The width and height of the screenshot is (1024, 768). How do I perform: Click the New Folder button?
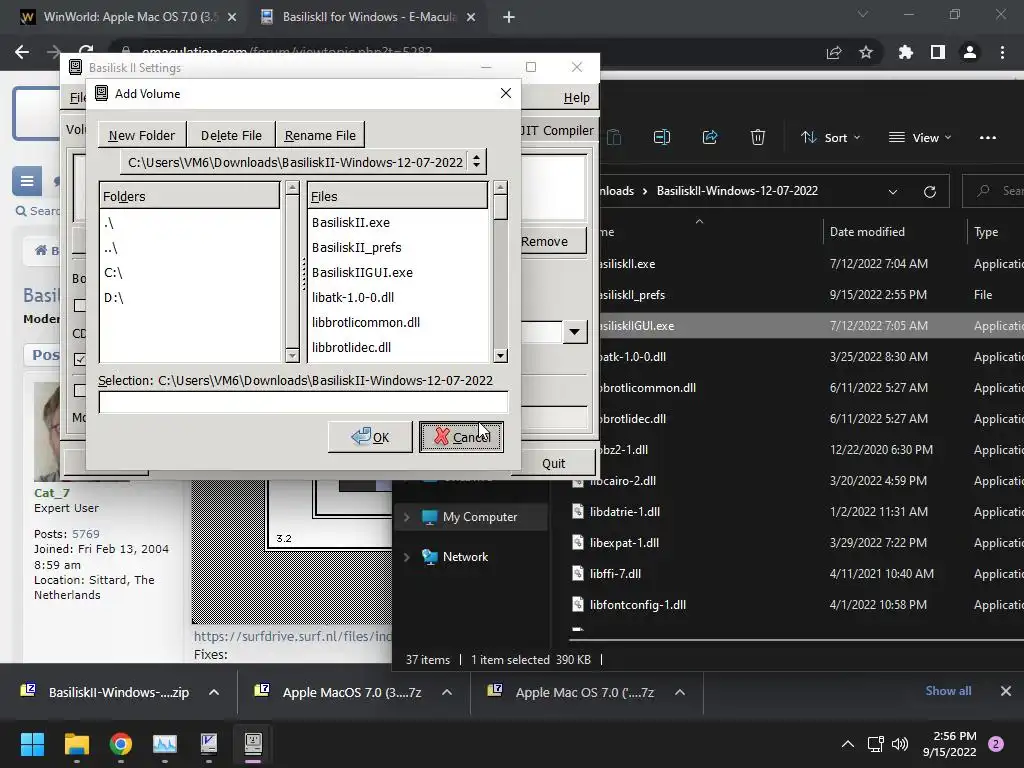click(x=142, y=135)
